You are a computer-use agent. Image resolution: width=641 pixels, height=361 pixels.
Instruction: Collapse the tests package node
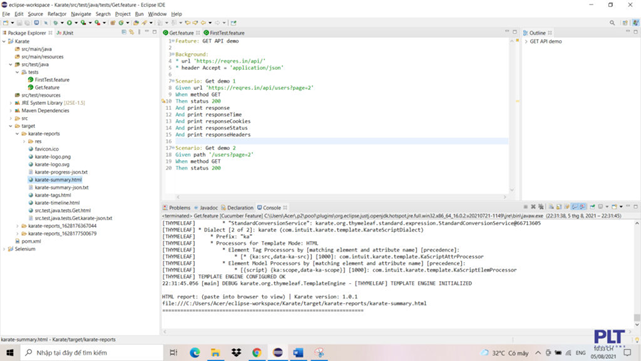click(x=17, y=72)
